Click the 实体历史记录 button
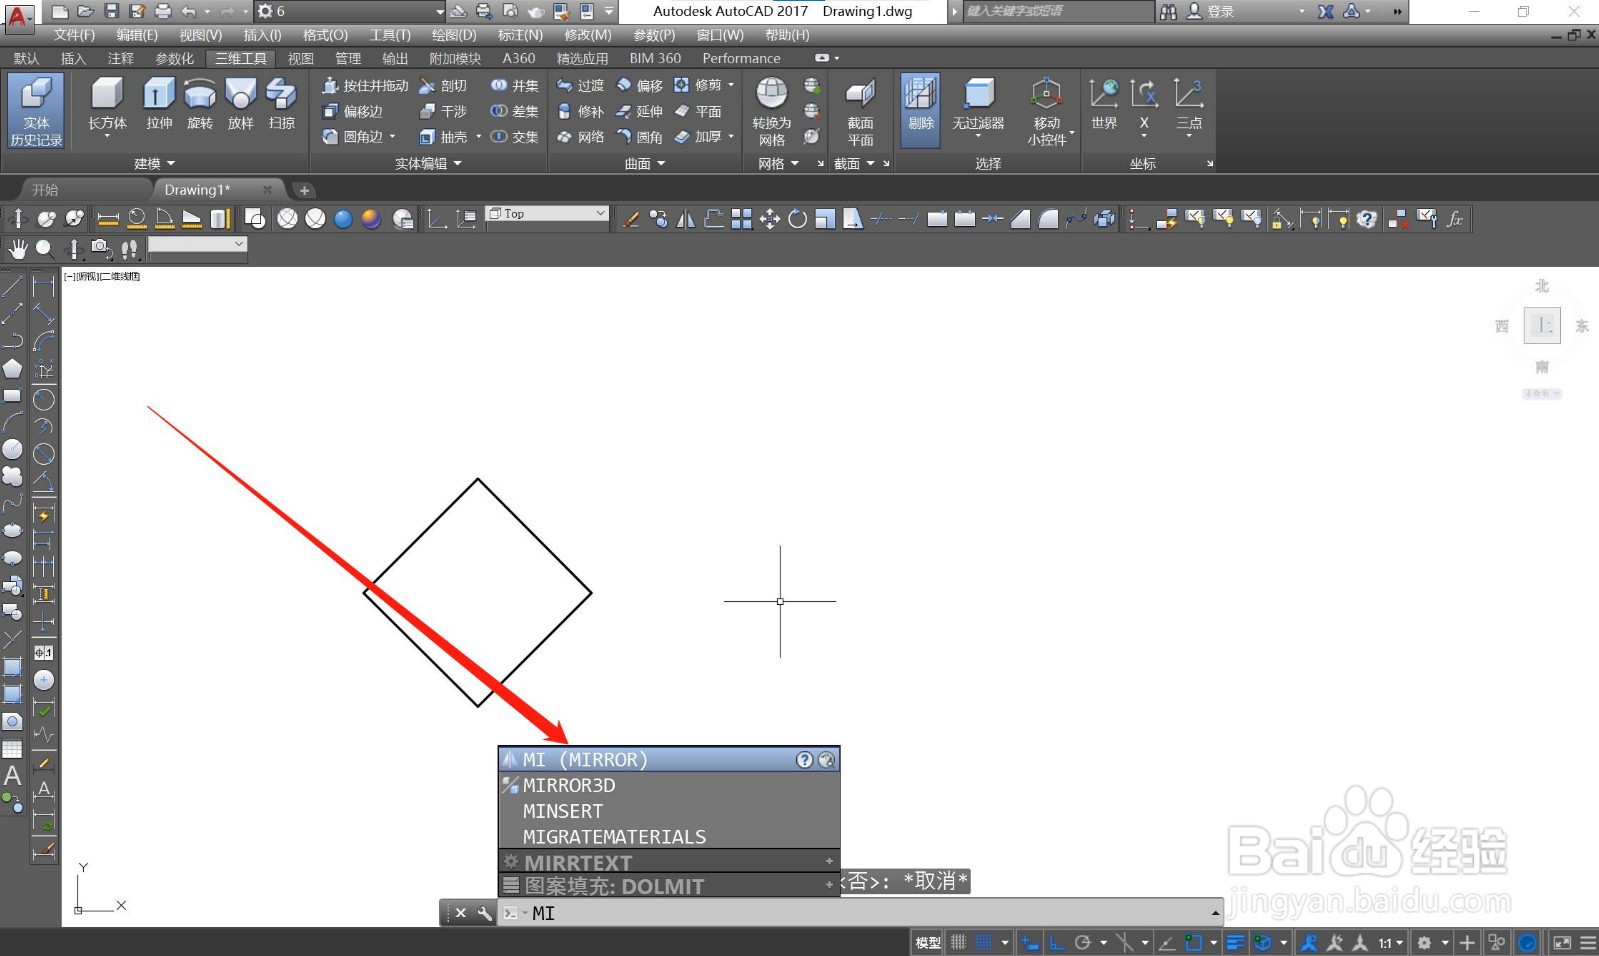The width and height of the screenshot is (1599, 956). pyautogui.click(x=36, y=110)
